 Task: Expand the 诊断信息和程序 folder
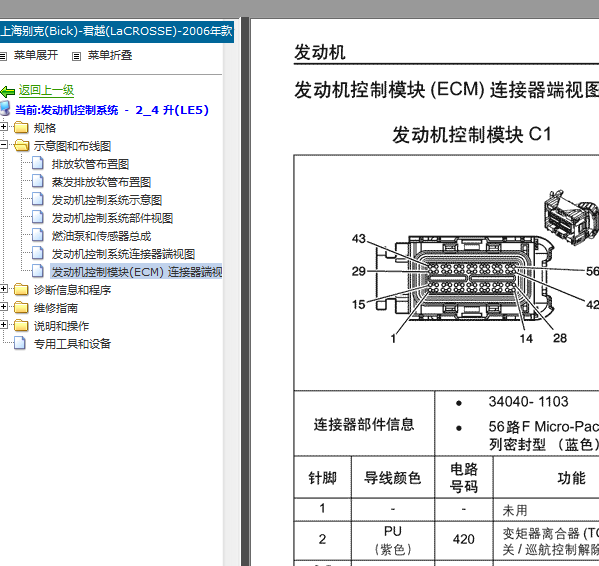(x=4, y=289)
